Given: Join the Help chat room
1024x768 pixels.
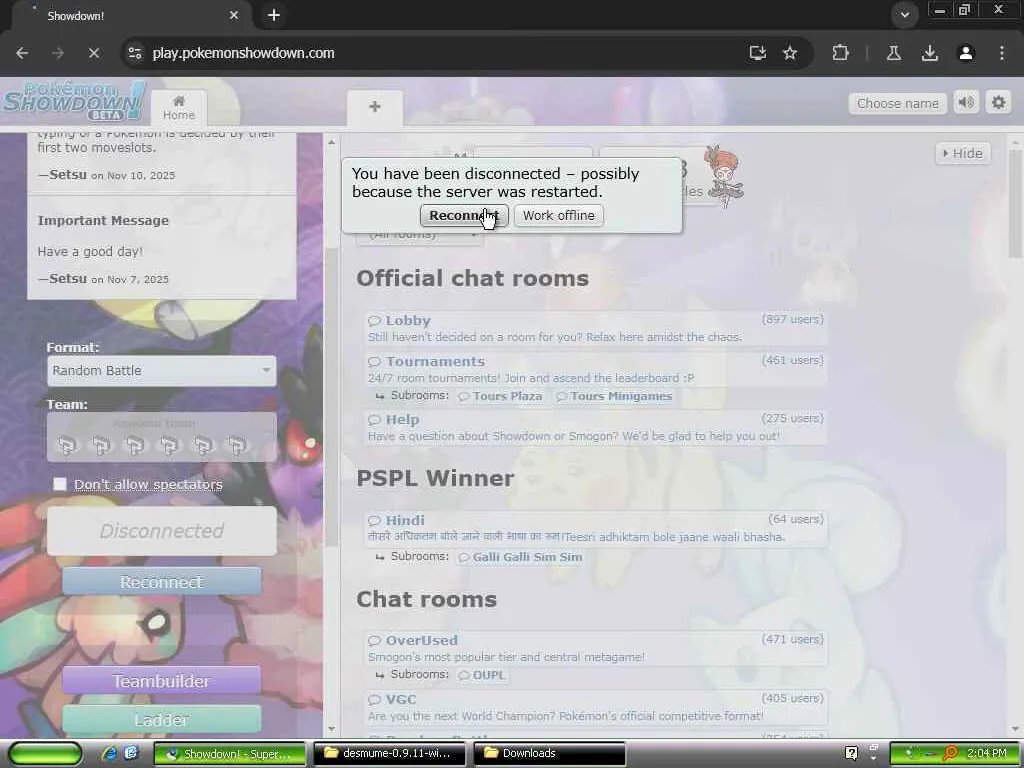Looking at the screenshot, I should 595,428.
